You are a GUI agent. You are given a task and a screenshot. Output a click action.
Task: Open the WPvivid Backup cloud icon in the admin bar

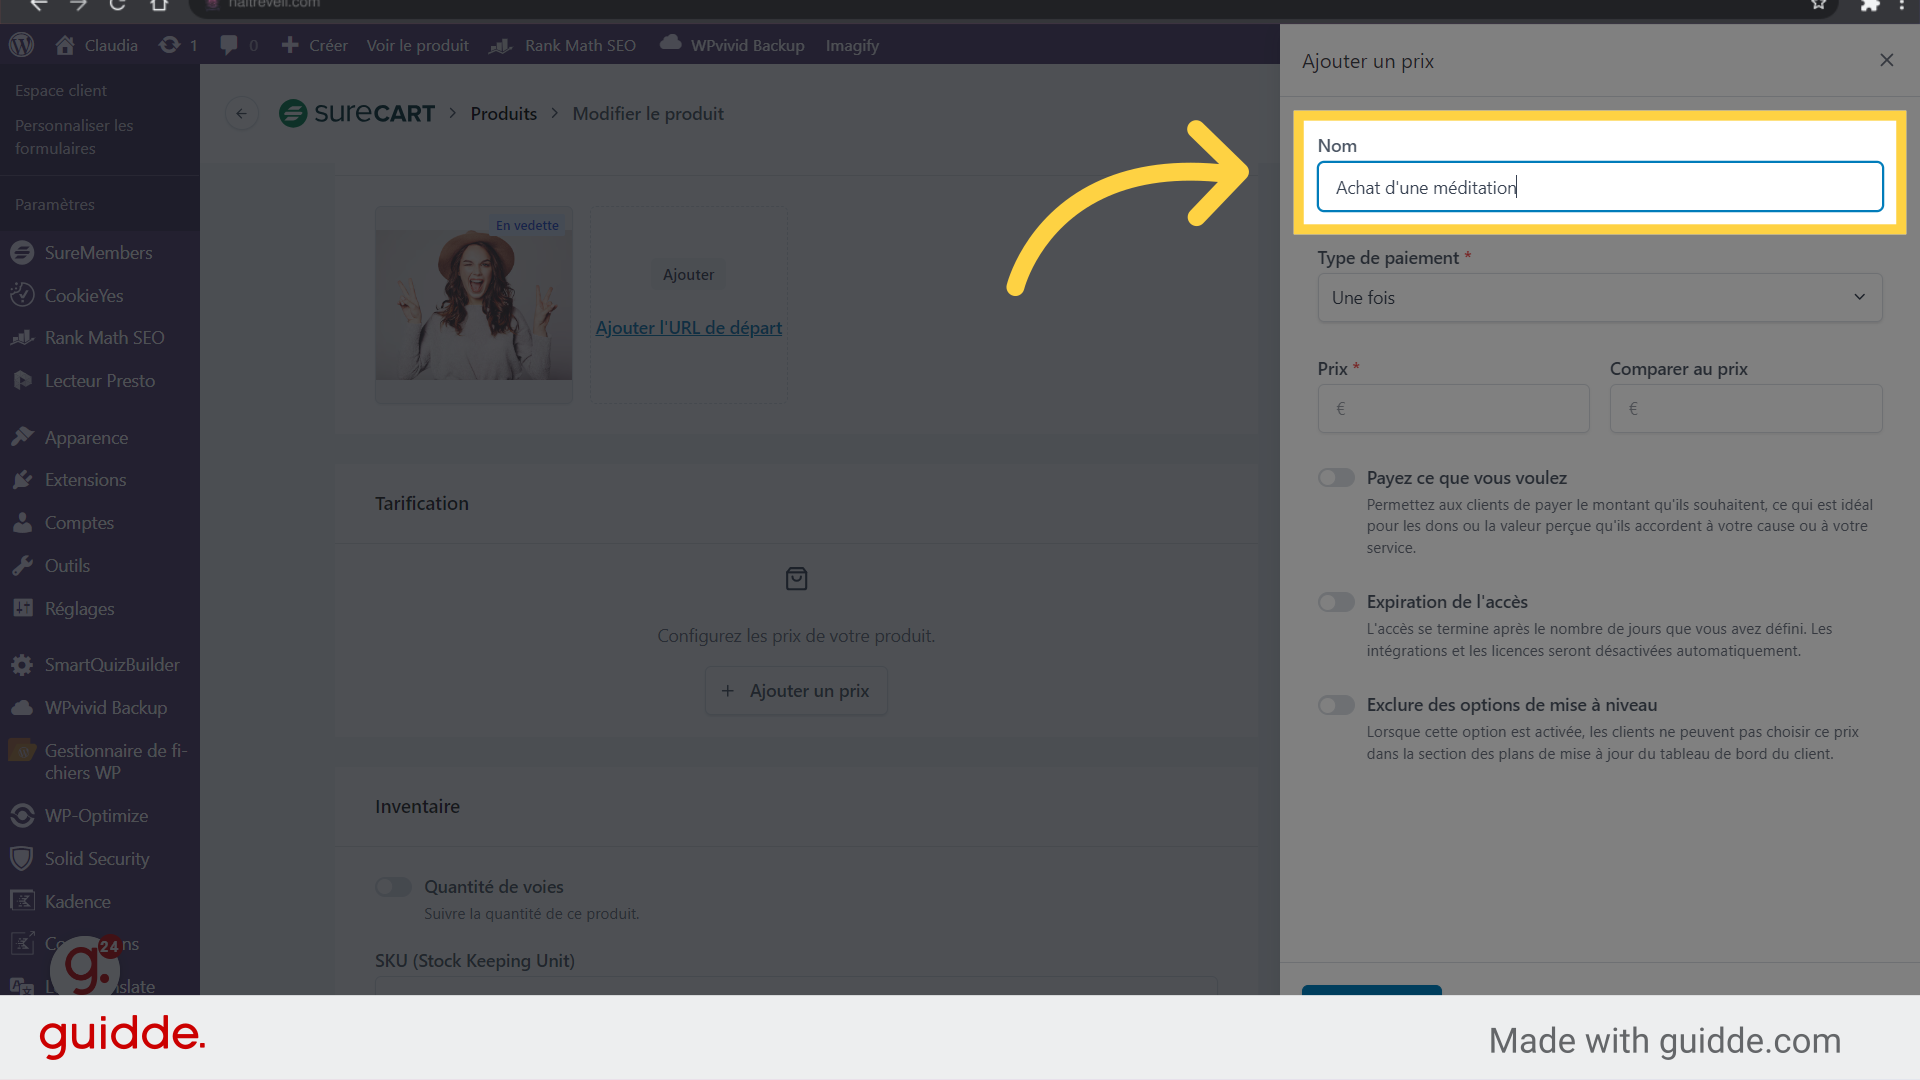[671, 43]
